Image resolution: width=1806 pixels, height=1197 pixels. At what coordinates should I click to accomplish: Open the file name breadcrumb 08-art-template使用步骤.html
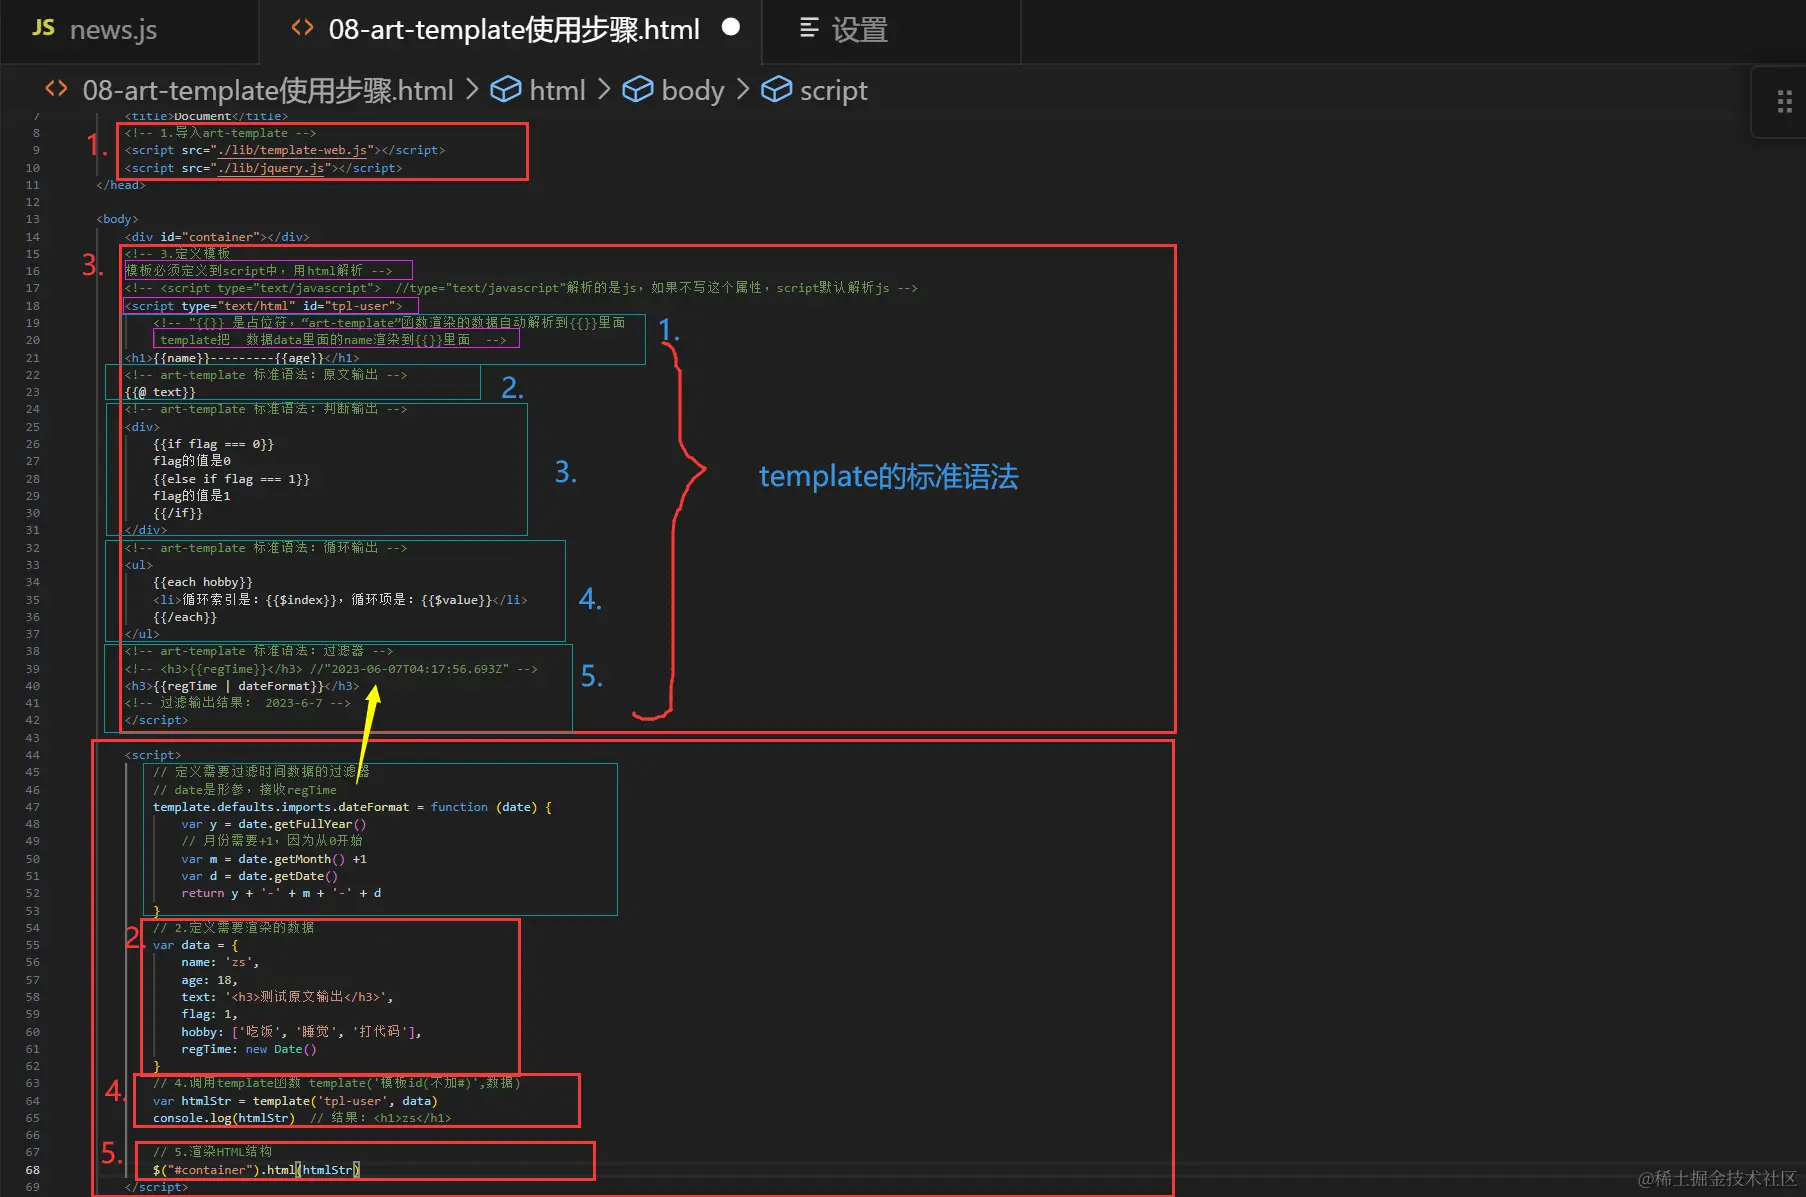(268, 90)
